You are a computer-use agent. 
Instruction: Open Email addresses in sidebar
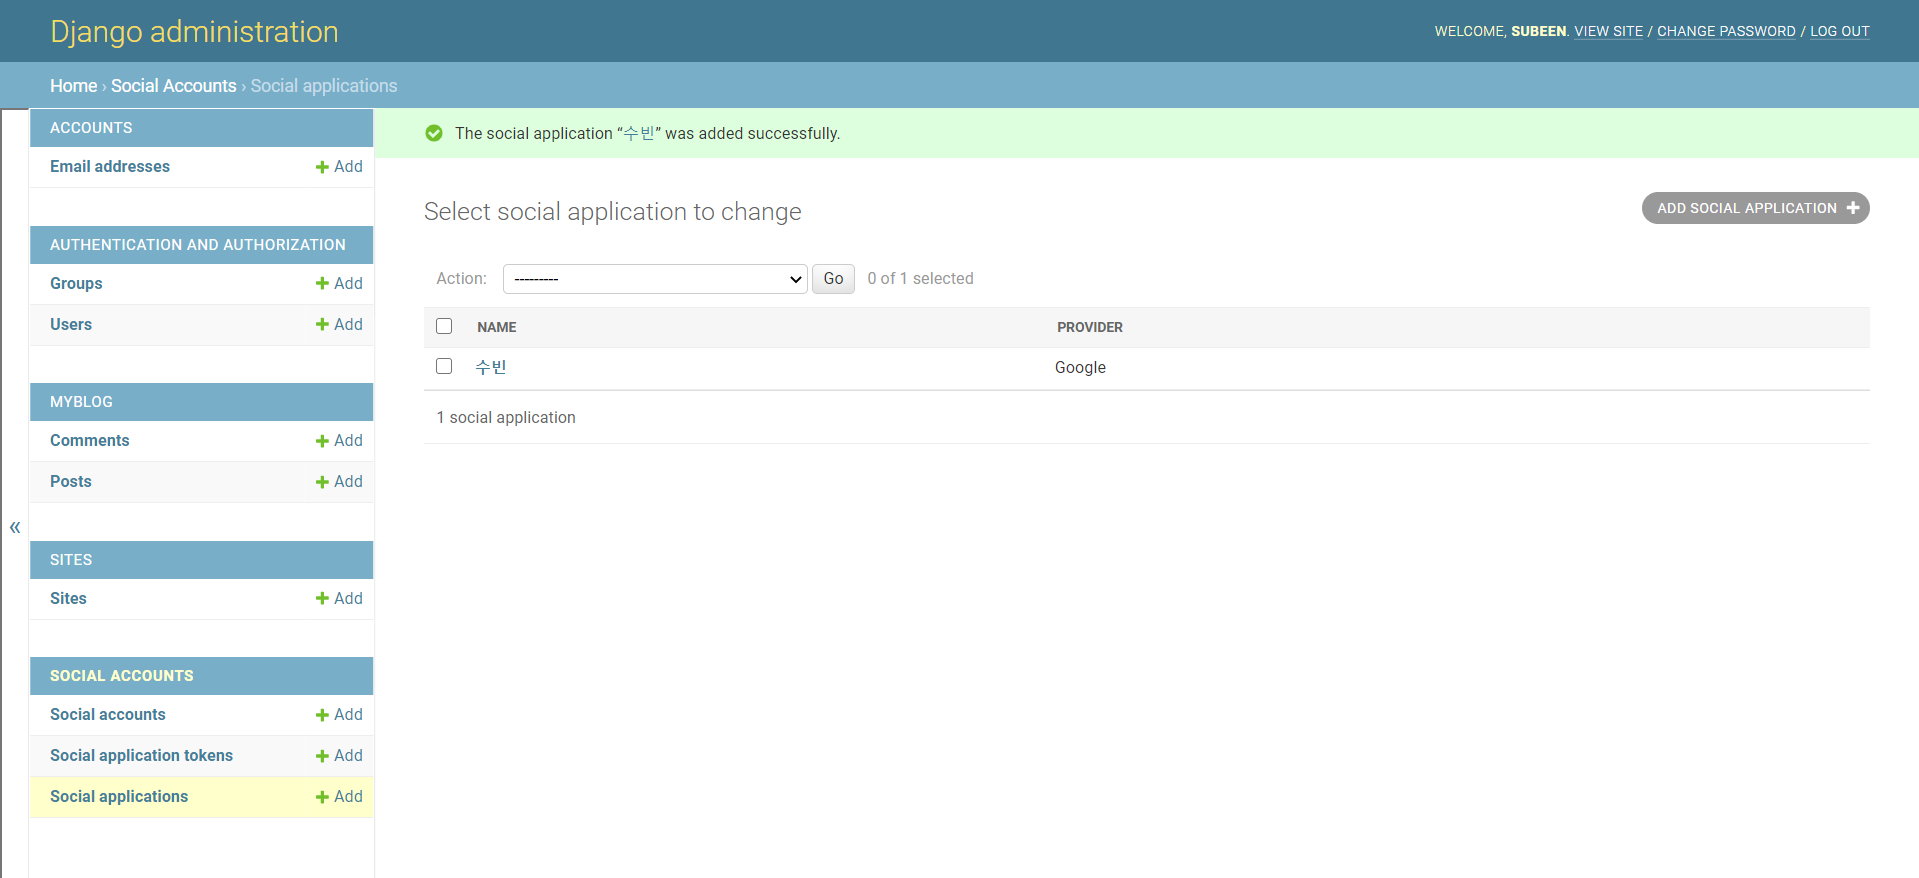tap(110, 167)
